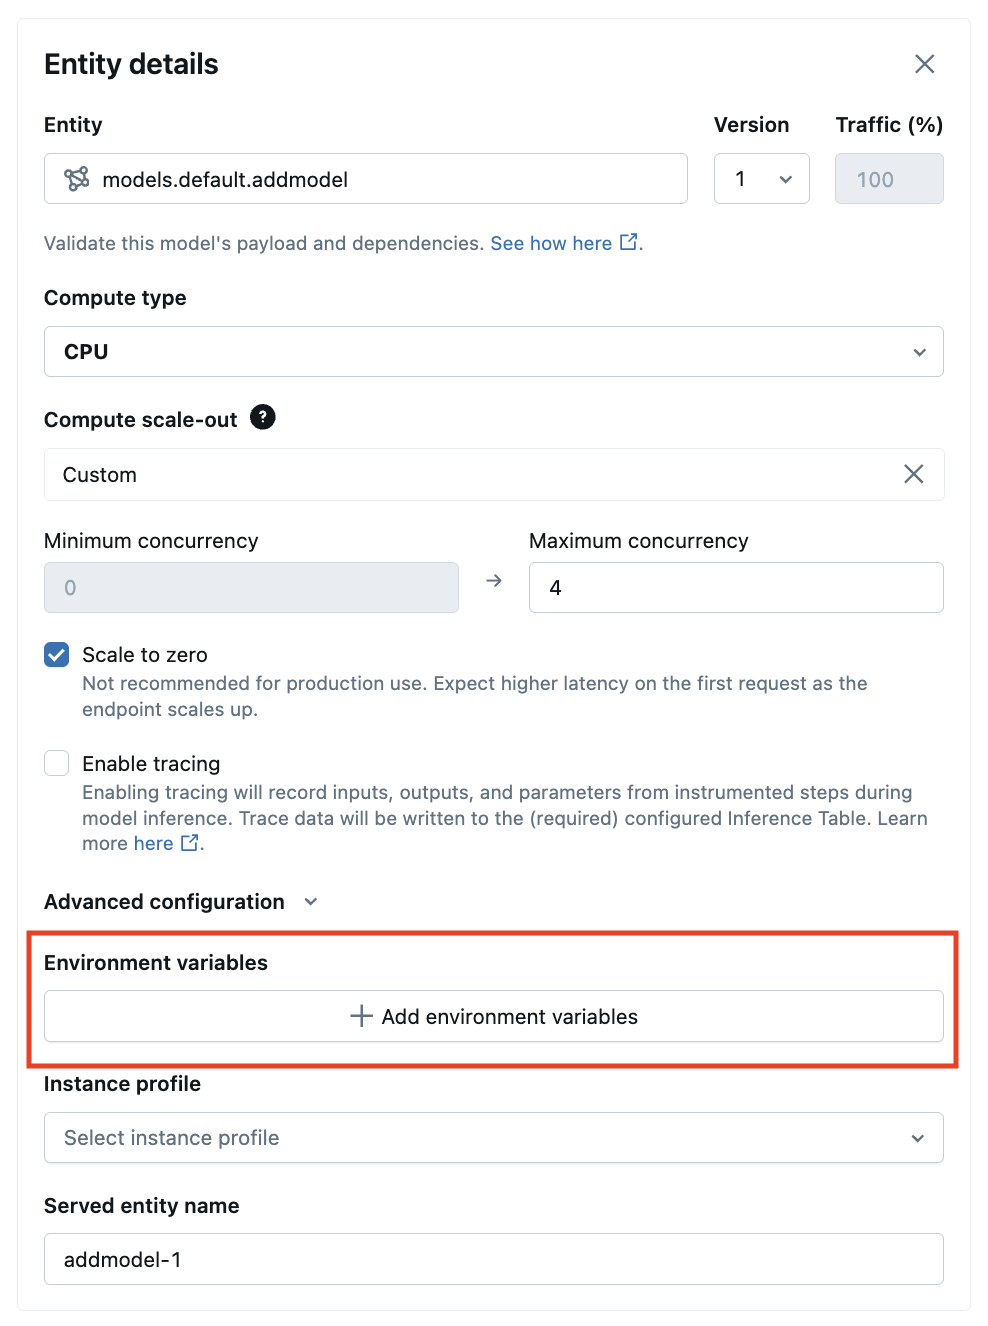Click the Add environment variables button
The width and height of the screenshot is (988, 1326).
(x=493, y=1016)
